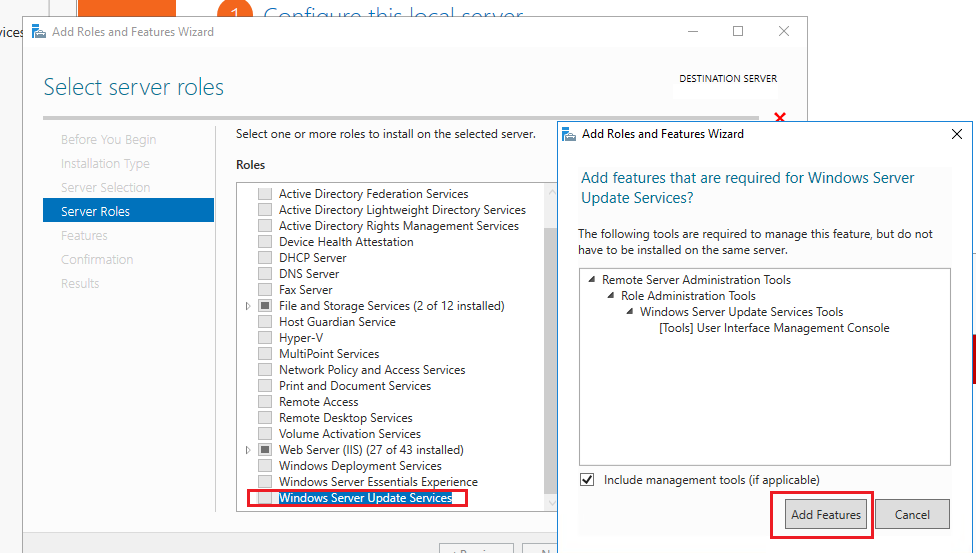Select Remote Server Administration Tools text
Image resolution: width=976 pixels, height=553 pixels.
pyautogui.click(x=696, y=280)
